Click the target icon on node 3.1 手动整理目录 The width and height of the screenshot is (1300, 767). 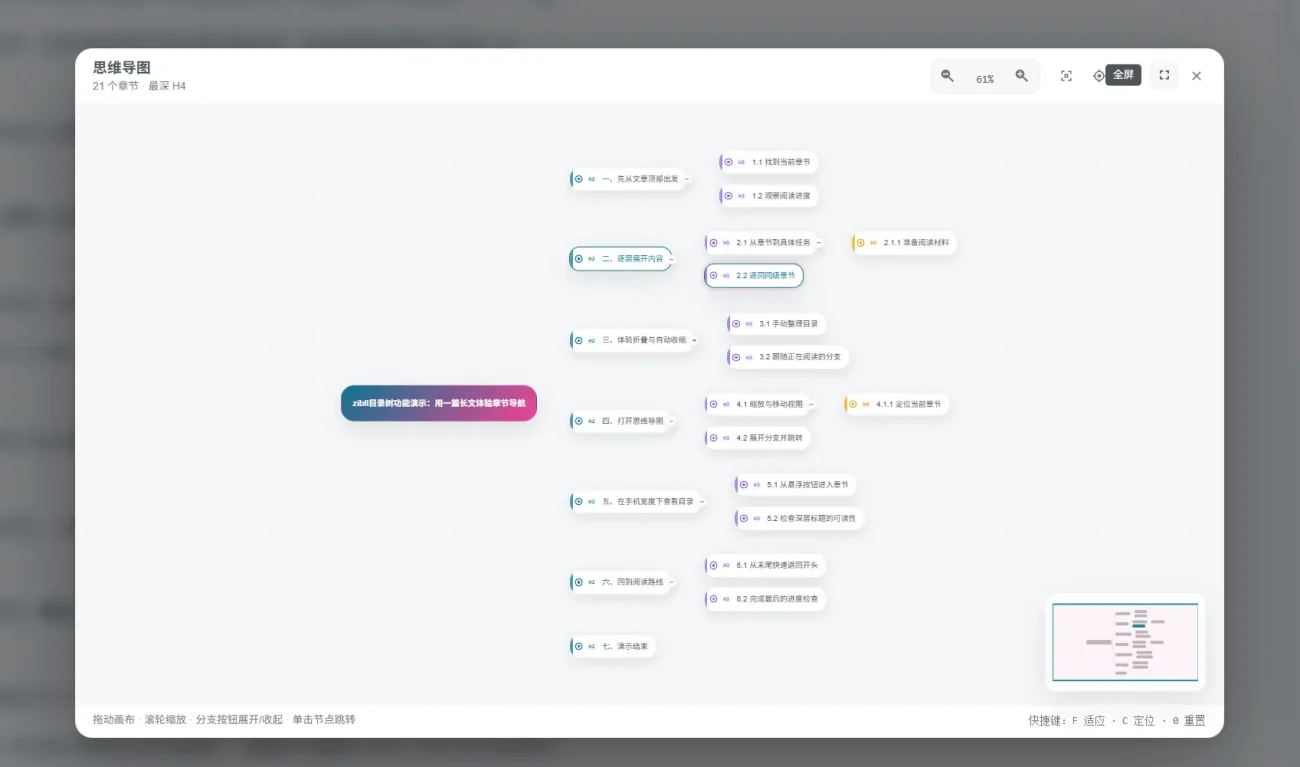coord(736,324)
